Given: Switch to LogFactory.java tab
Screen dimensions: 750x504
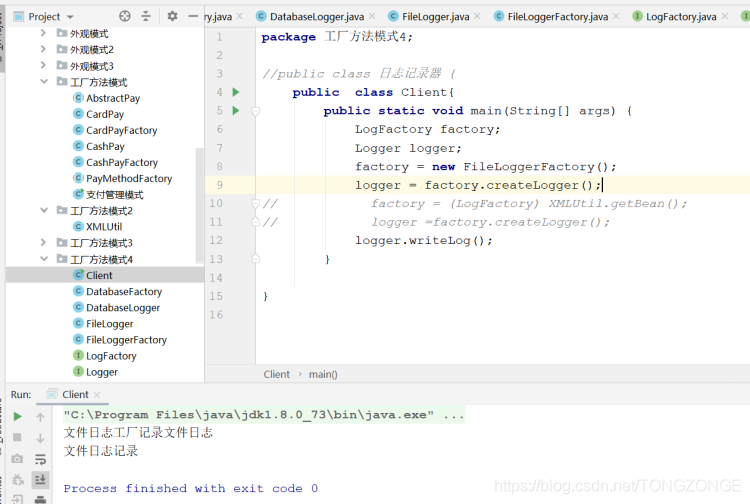Looking at the screenshot, I should point(681,17).
